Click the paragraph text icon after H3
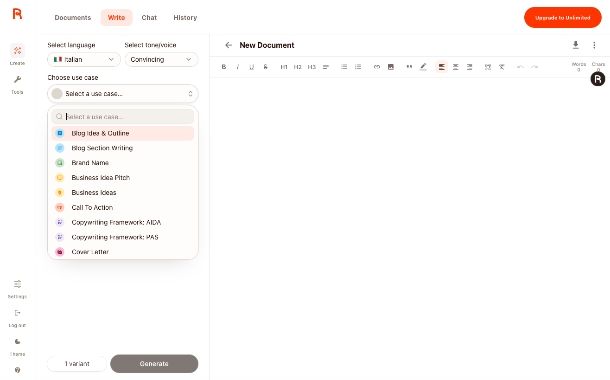The width and height of the screenshot is (610, 380). coord(326,67)
